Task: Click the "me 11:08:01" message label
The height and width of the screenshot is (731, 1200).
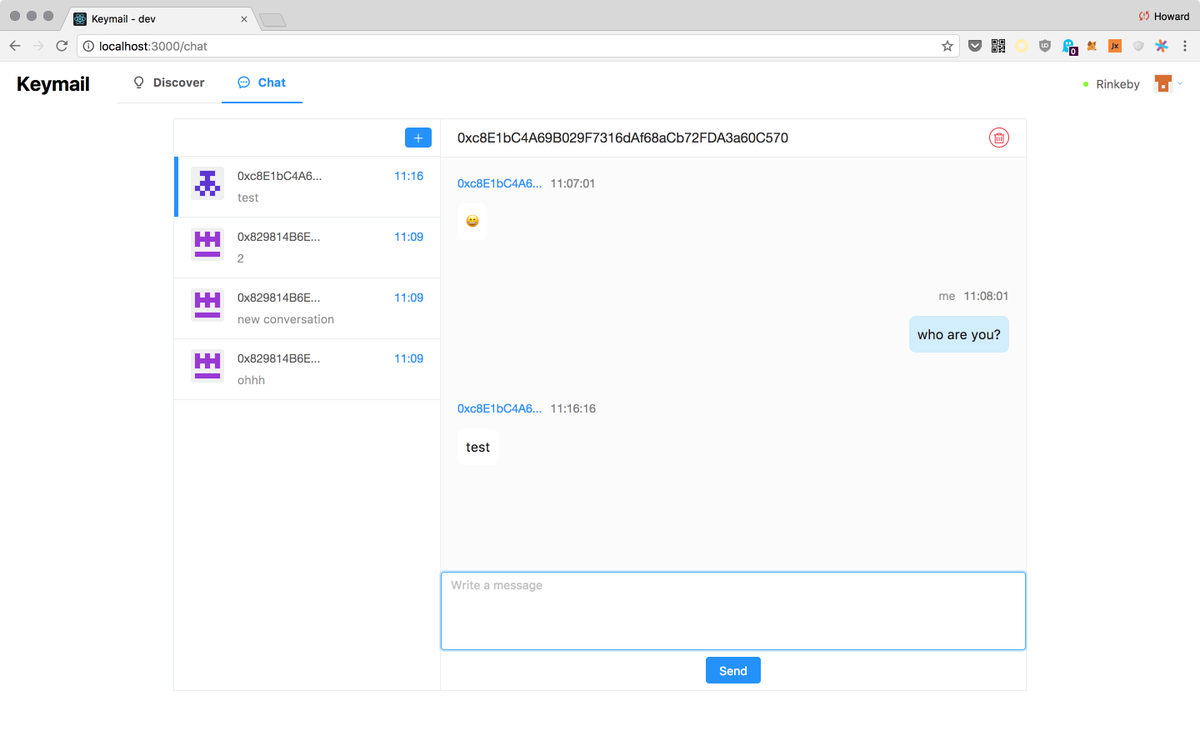Action: [x=973, y=297]
